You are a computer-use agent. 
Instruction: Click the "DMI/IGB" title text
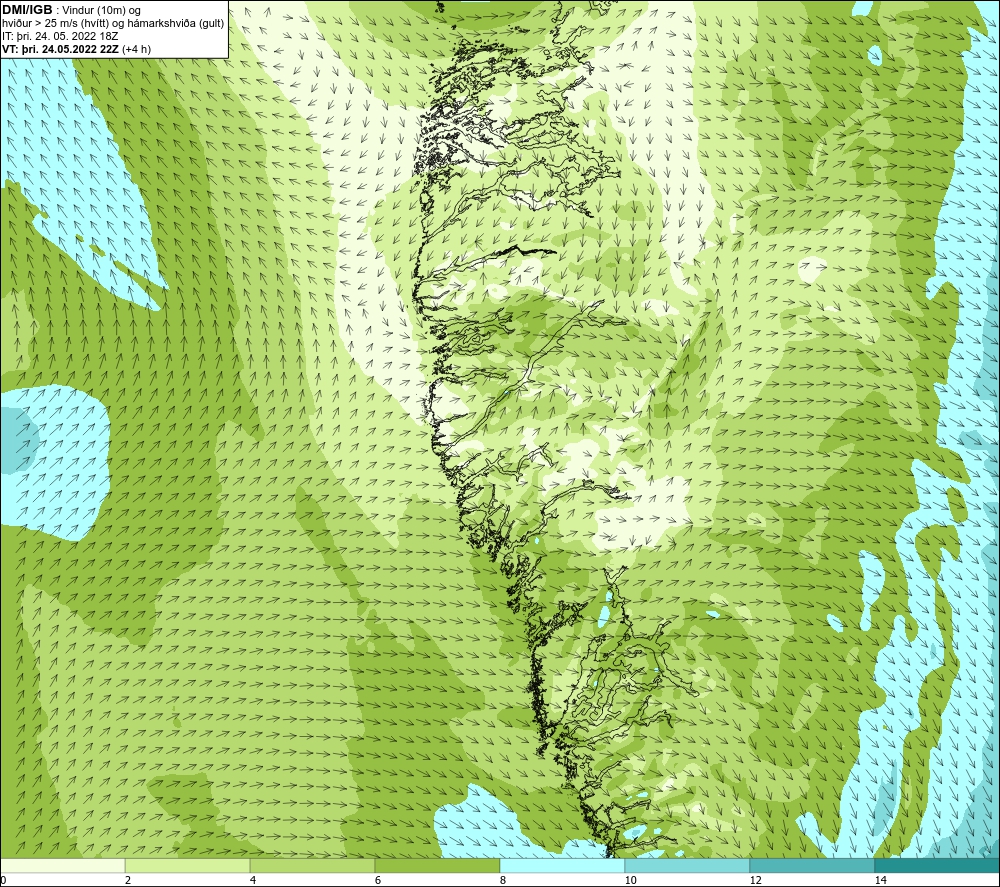tap(27, 10)
